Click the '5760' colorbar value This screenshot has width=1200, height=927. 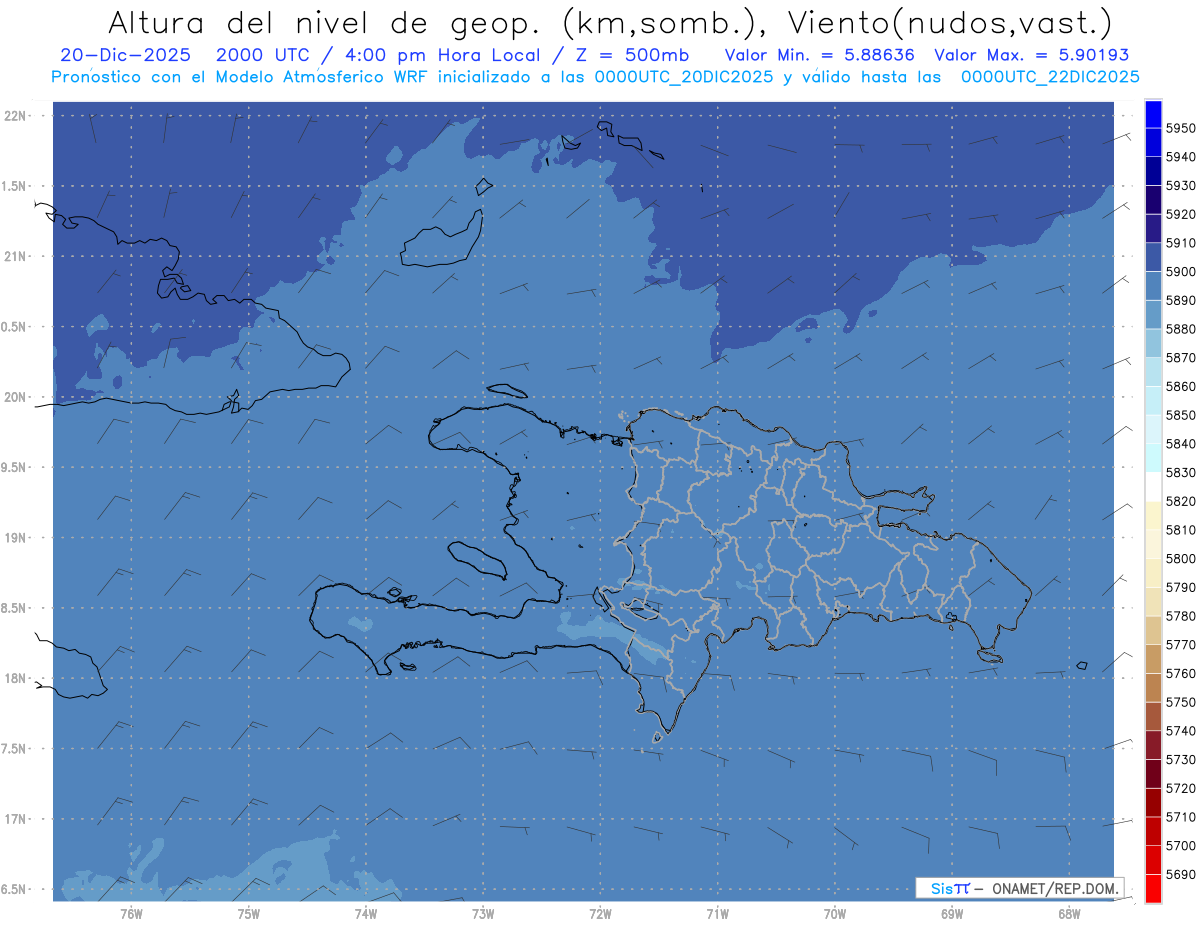point(1180,673)
